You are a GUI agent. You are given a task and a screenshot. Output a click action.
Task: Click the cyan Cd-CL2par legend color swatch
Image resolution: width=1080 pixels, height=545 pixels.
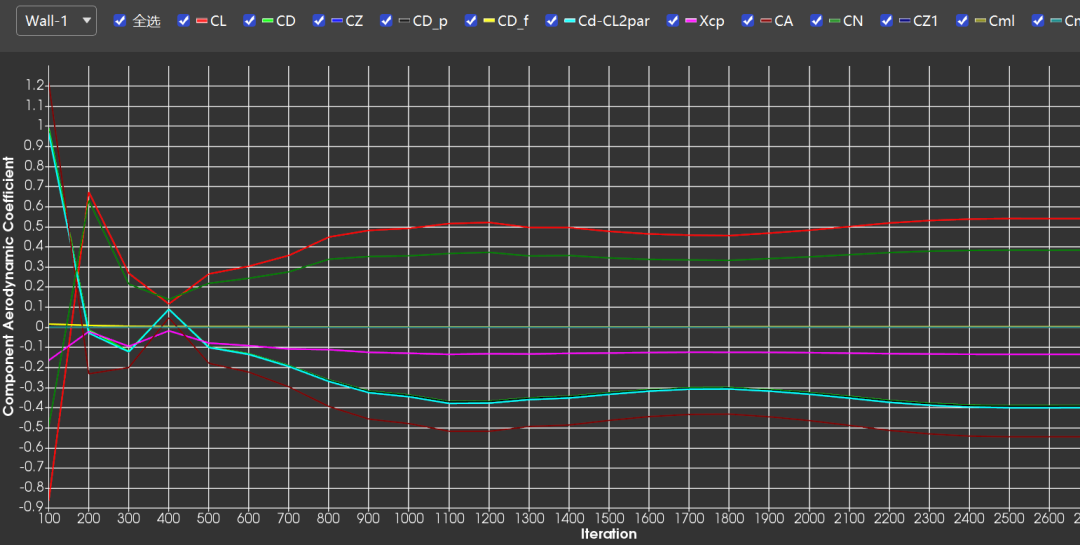570,21
